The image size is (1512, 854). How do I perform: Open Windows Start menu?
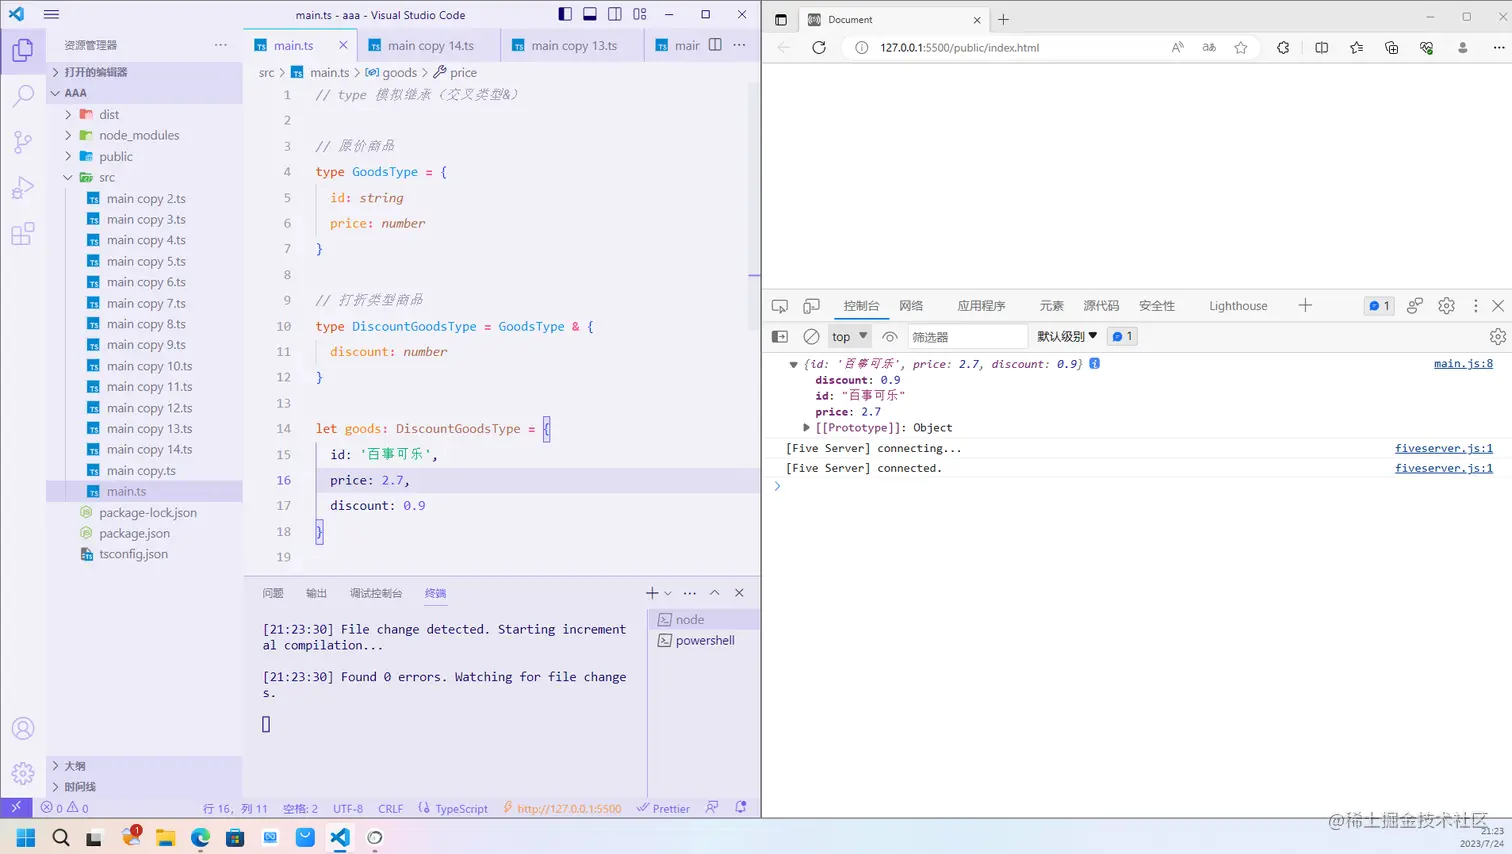pos(26,838)
